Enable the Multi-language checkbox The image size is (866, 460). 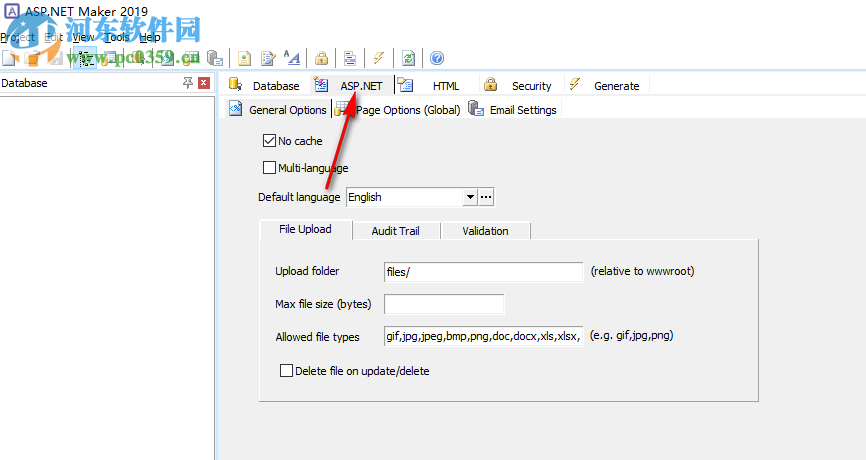coord(269,167)
